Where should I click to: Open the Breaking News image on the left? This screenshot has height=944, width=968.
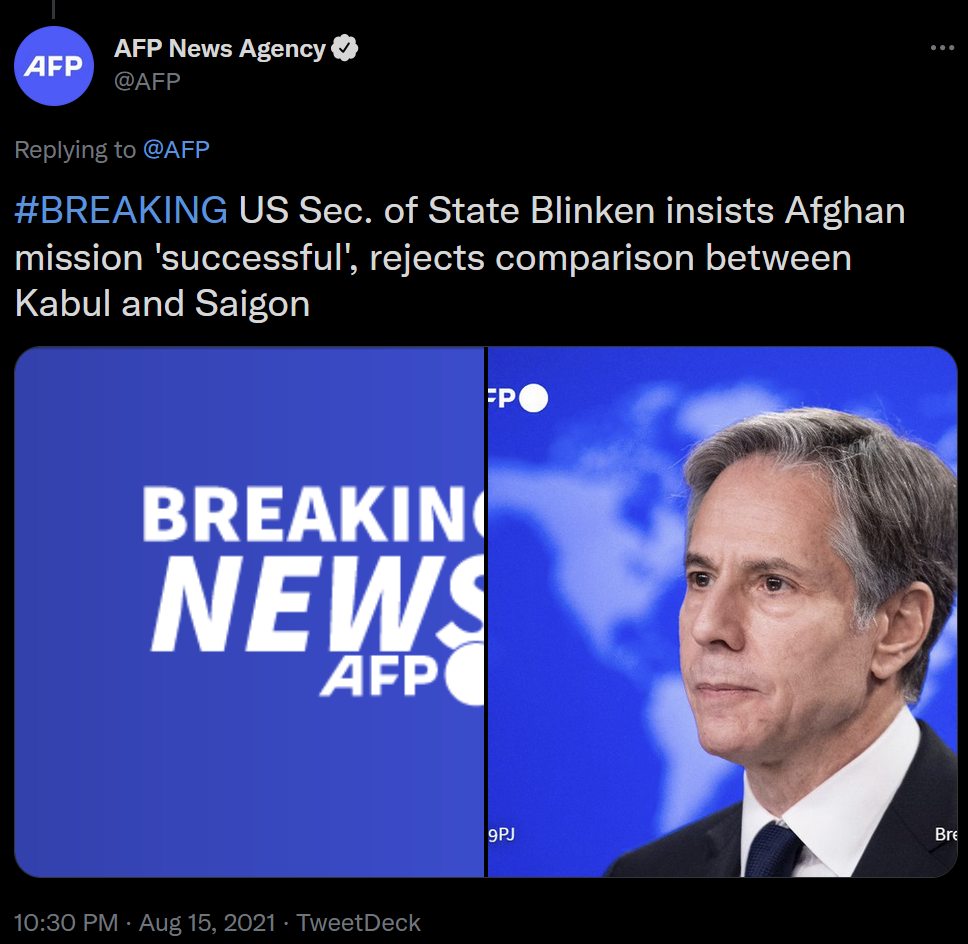pyautogui.click(x=250, y=612)
